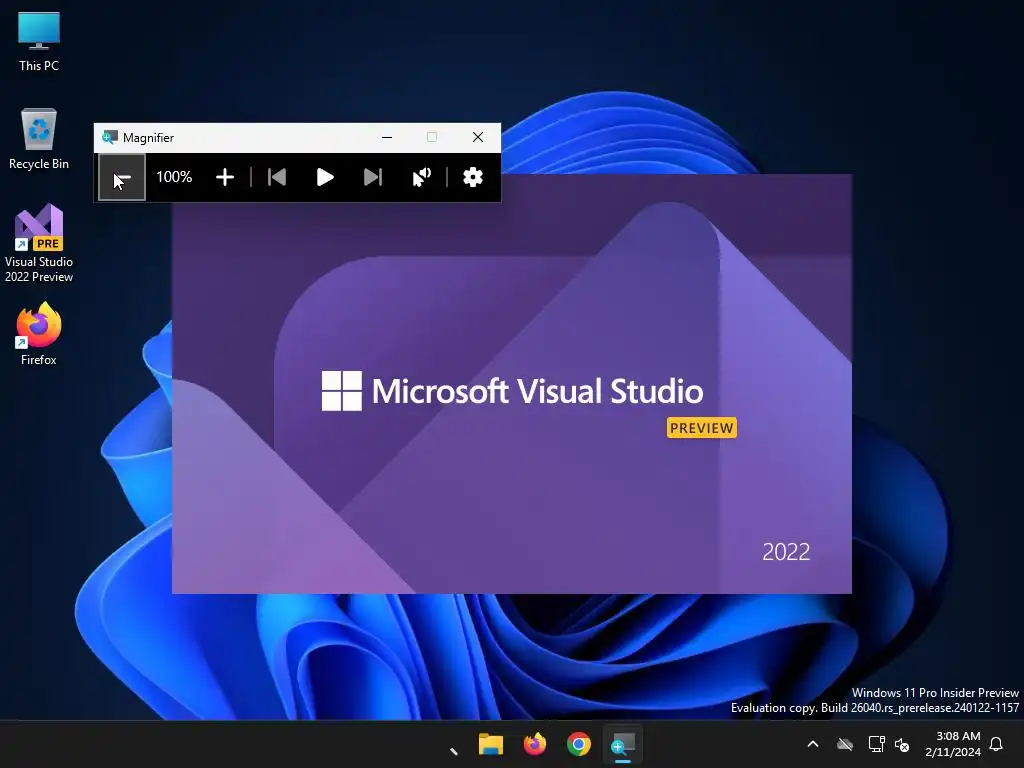Screen dimensions: 1024x768
Task: Select the Magnifier read from here icon
Action: tap(422, 177)
